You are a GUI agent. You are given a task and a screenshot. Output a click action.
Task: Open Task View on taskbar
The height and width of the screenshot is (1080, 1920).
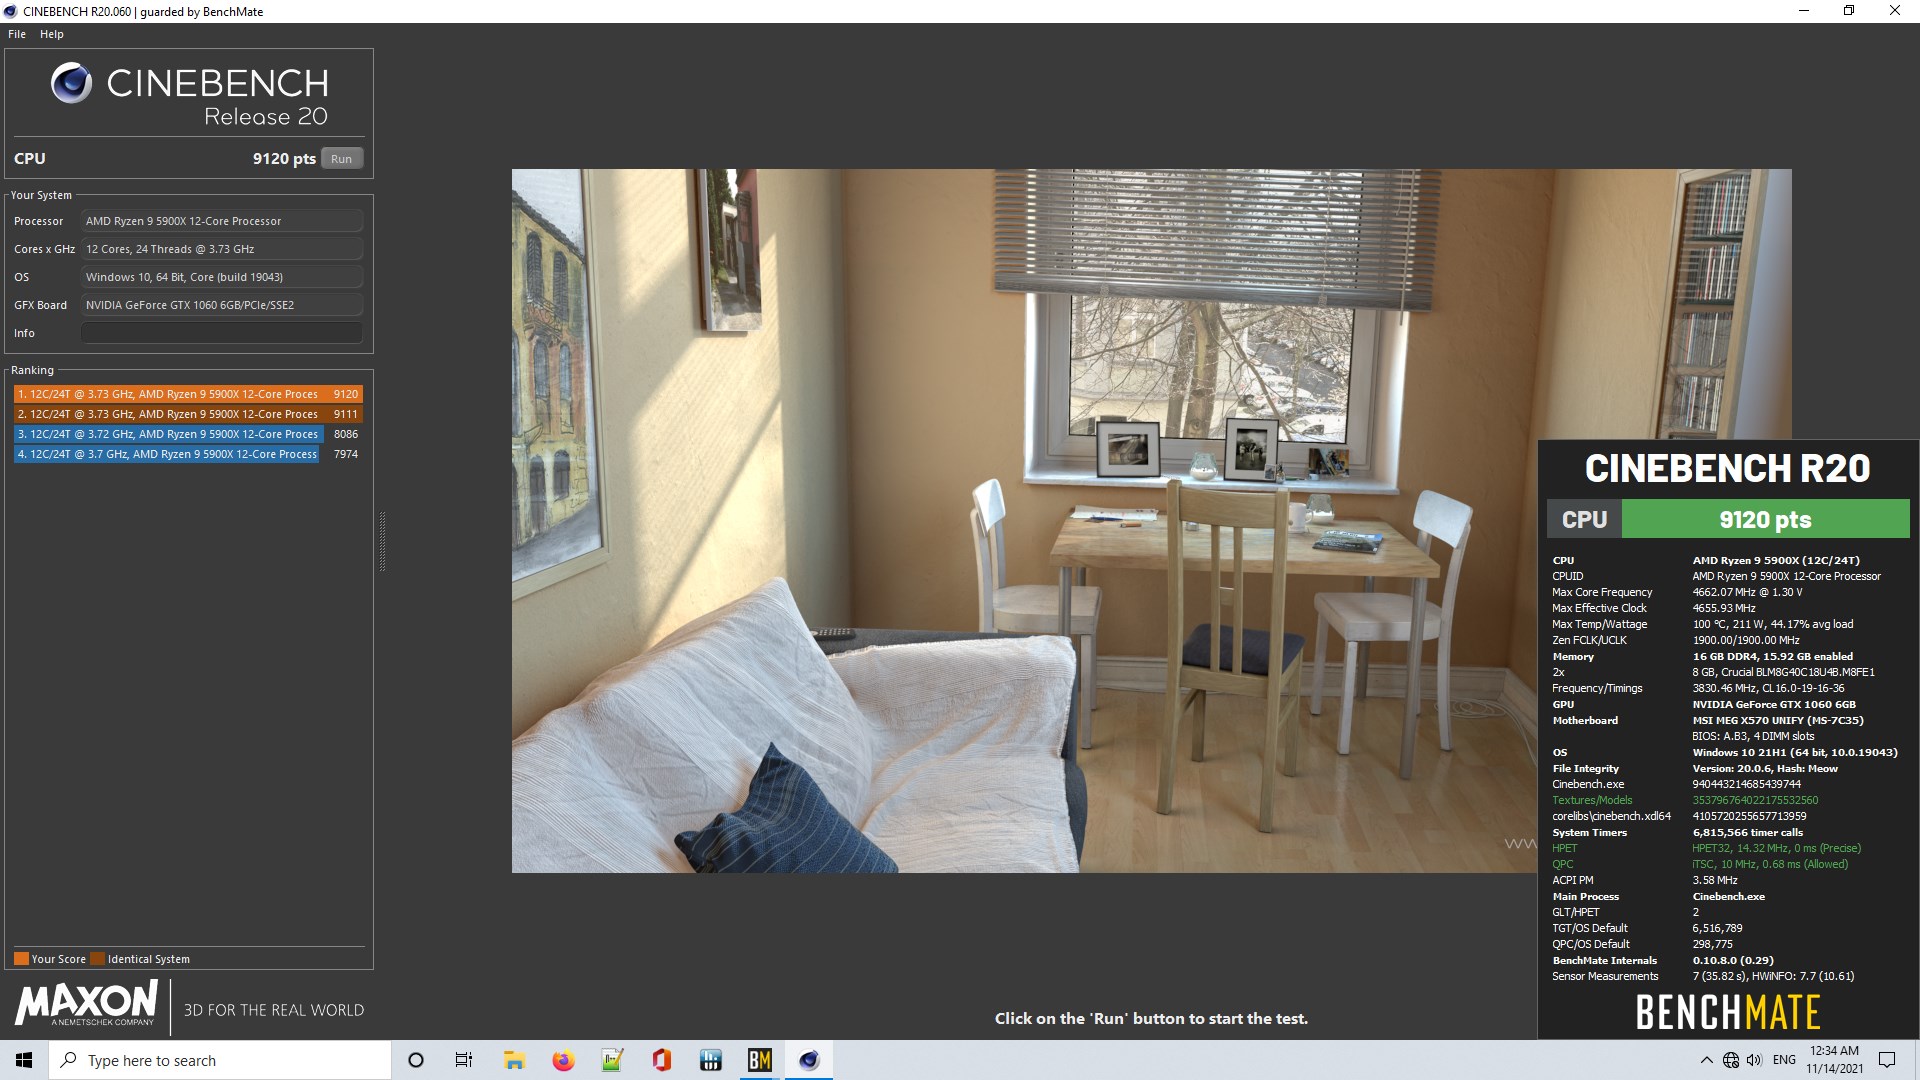[464, 1060]
